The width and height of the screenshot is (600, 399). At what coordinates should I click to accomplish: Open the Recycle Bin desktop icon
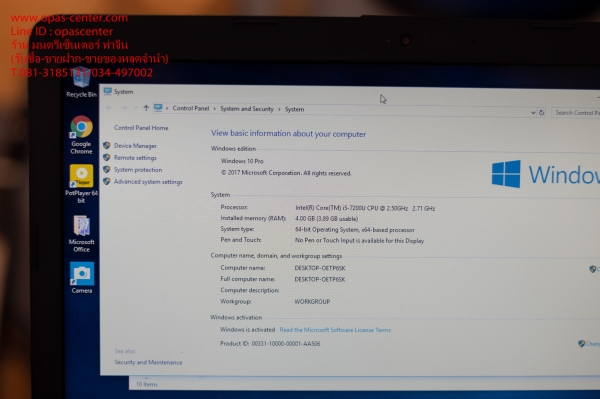coord(81,82)
